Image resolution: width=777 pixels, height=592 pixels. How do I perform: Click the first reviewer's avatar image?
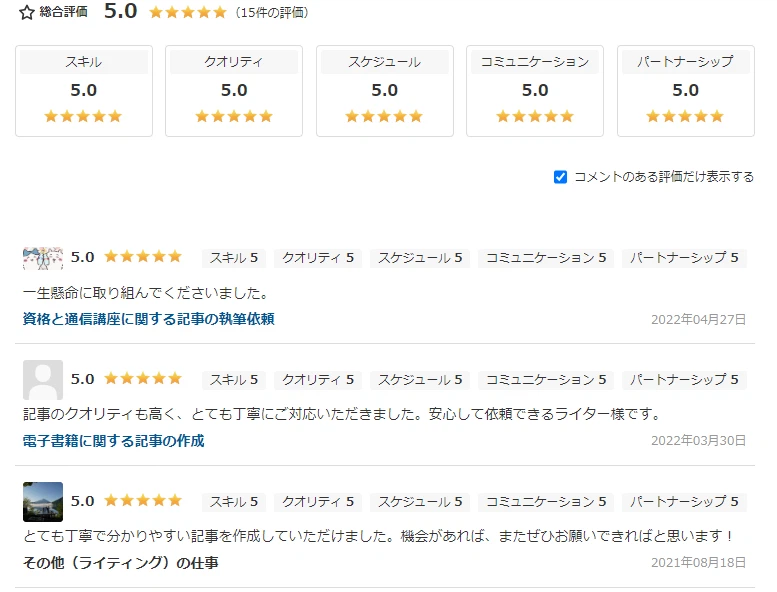(x=43, y=258)
